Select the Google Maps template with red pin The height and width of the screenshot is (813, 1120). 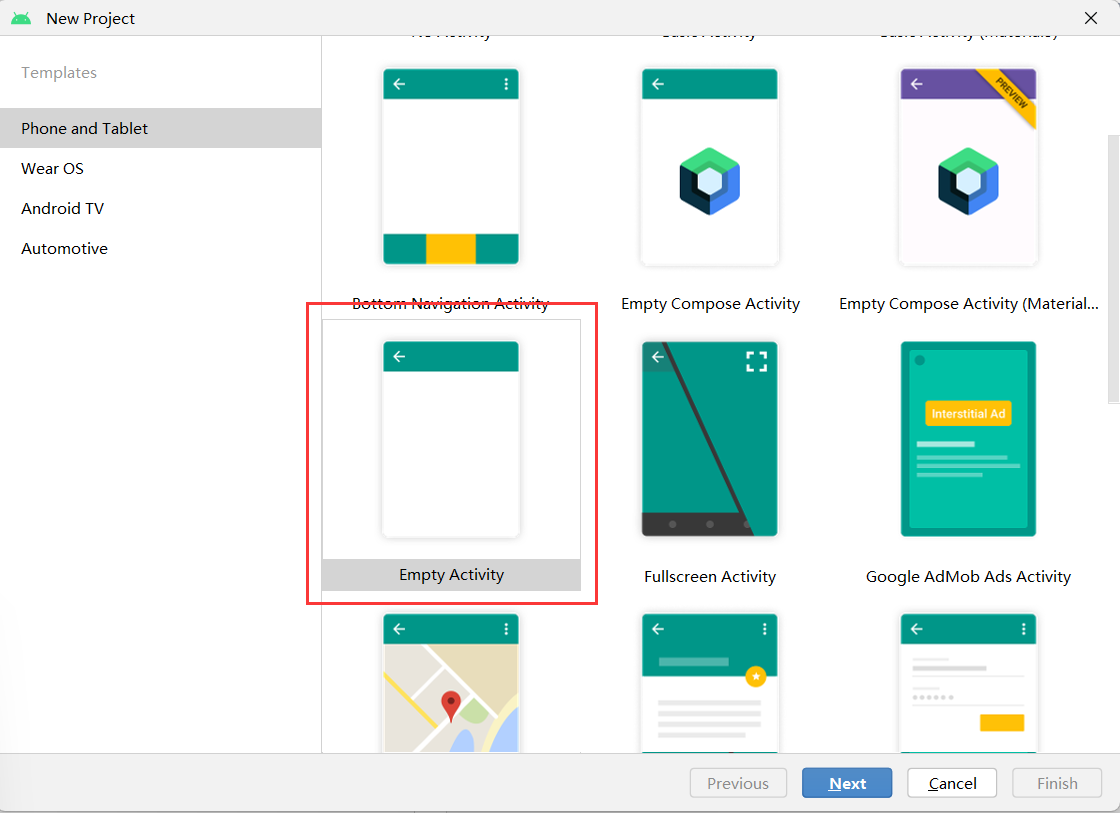point(451,683)
